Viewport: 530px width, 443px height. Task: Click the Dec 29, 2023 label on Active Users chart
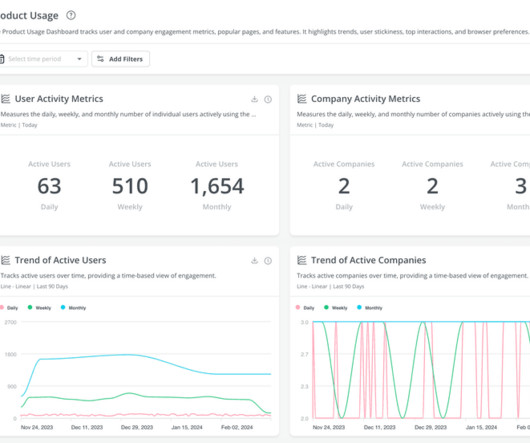pos(137,427)
